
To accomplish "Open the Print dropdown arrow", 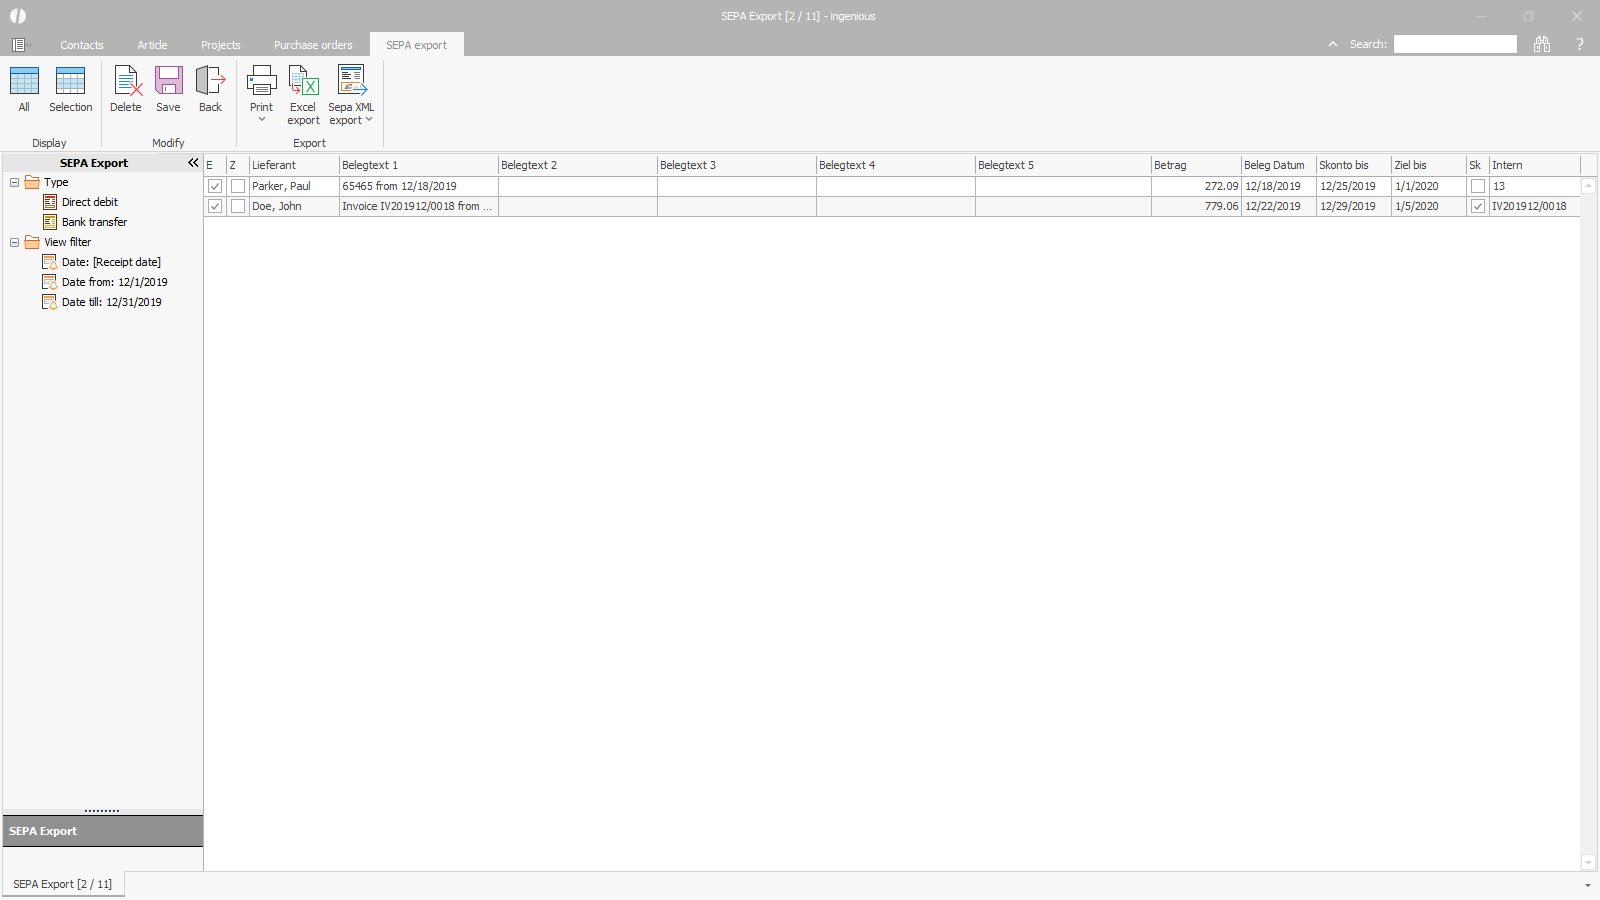I will tap(262, 120).
